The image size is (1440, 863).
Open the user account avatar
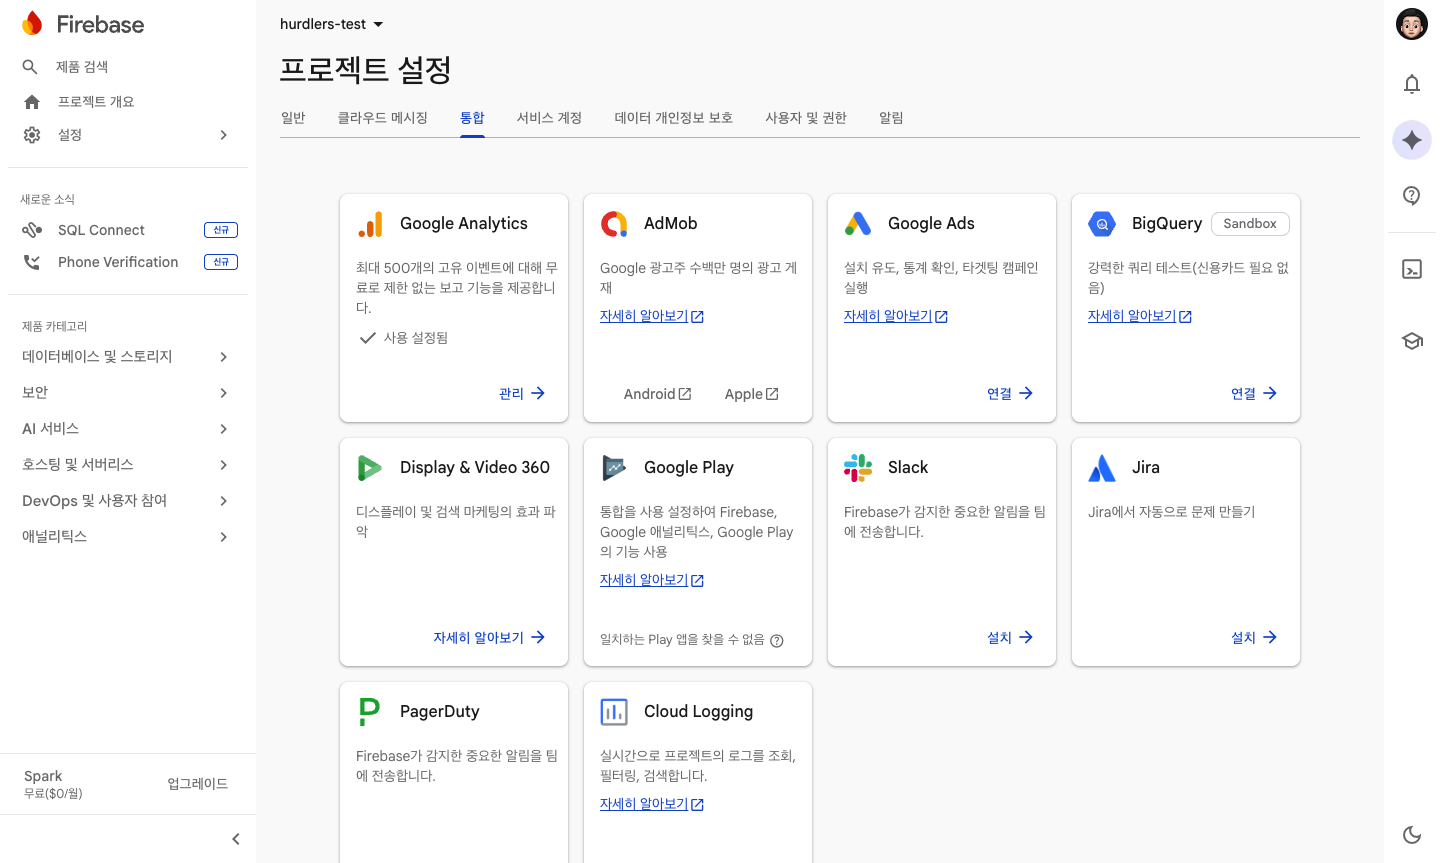click(1412, 24)
